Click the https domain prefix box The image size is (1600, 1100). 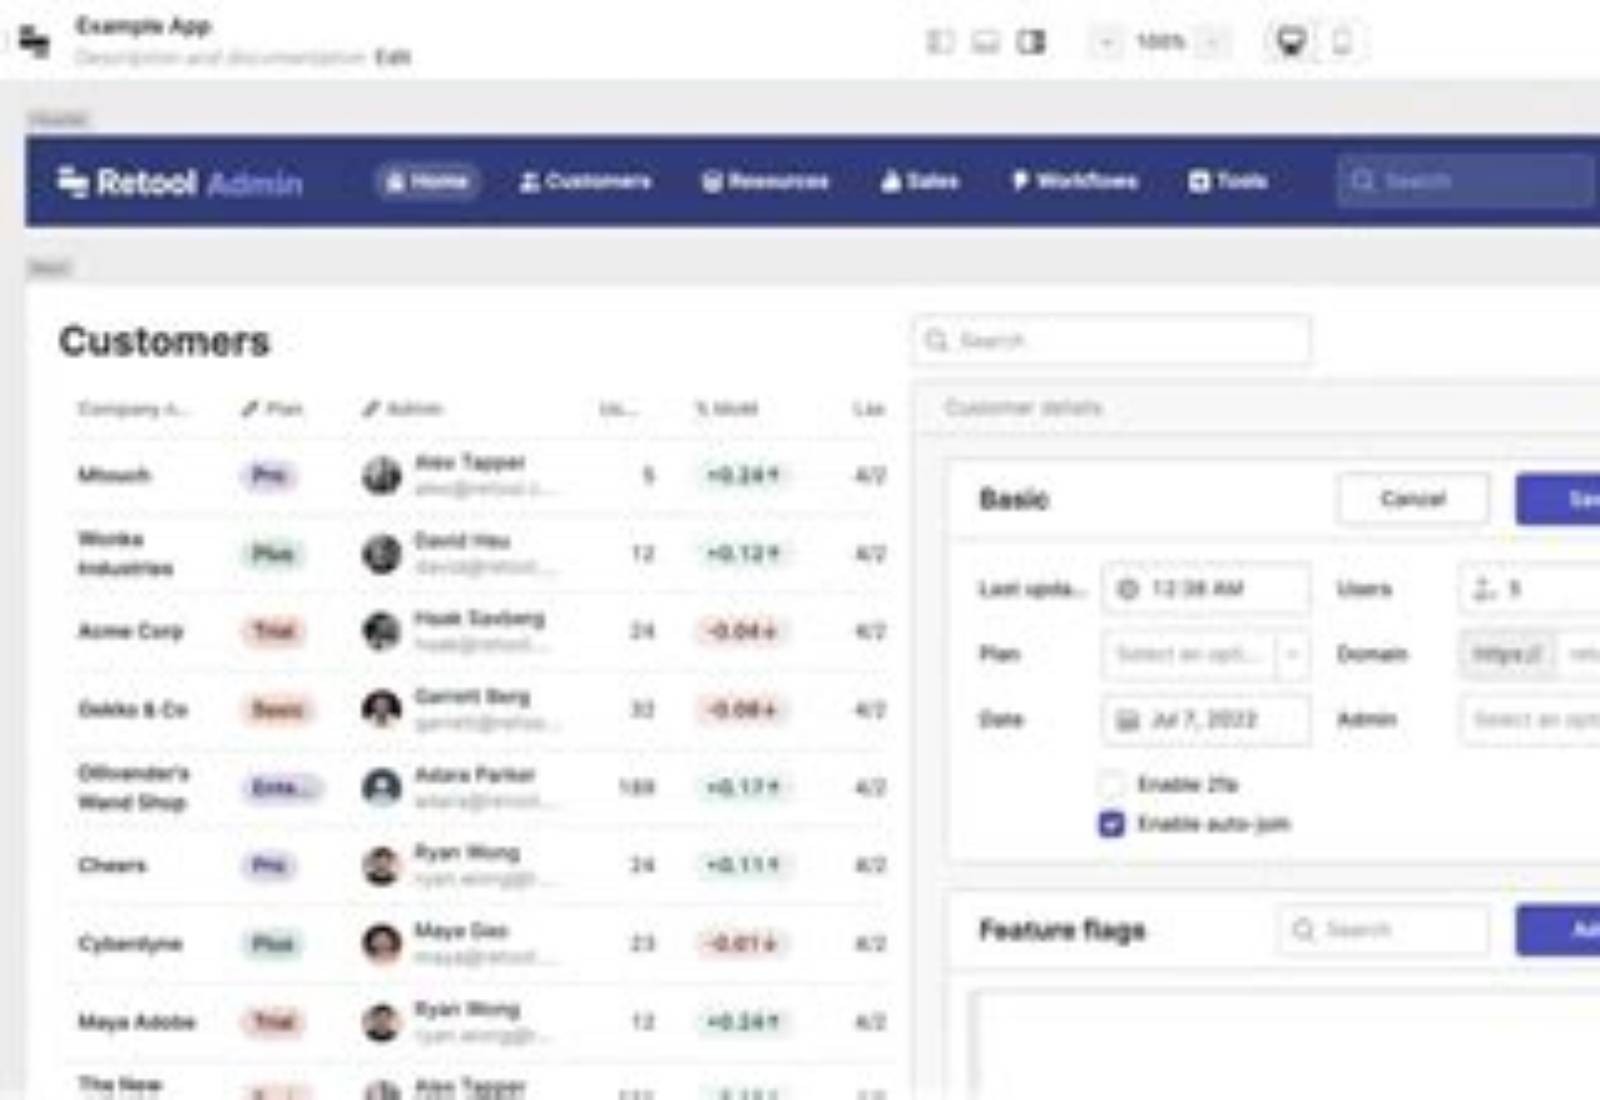point(1507,654)
